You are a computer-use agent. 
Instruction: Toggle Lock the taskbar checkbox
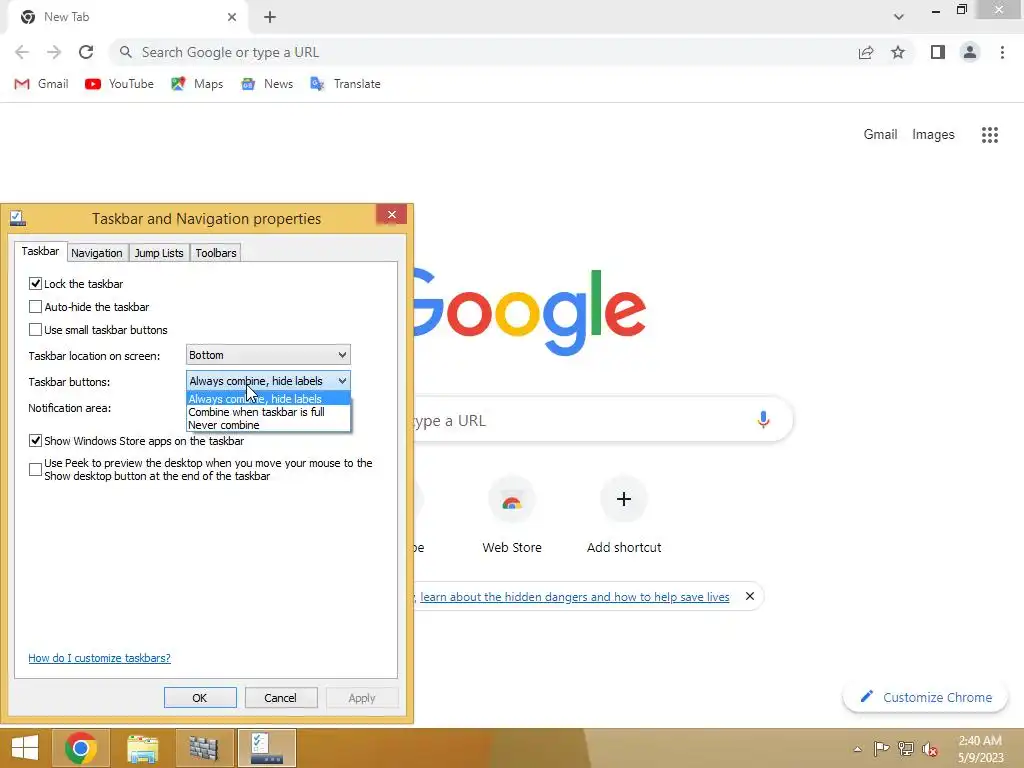point(35,283)
